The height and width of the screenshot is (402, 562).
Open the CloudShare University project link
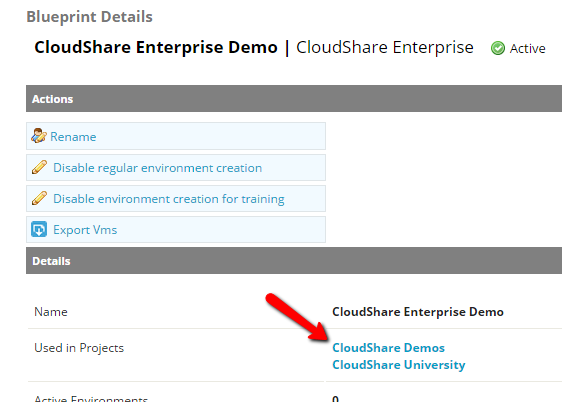coord(399,365)
